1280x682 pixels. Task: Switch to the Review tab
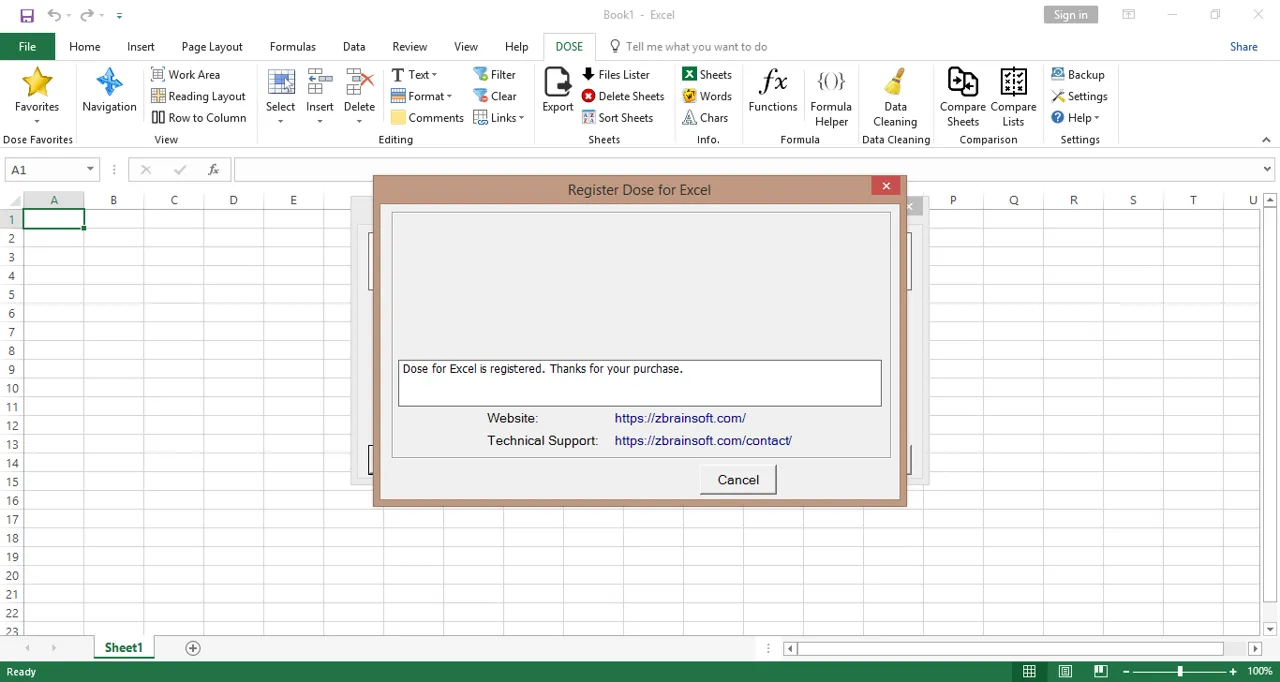click(410, 47)
